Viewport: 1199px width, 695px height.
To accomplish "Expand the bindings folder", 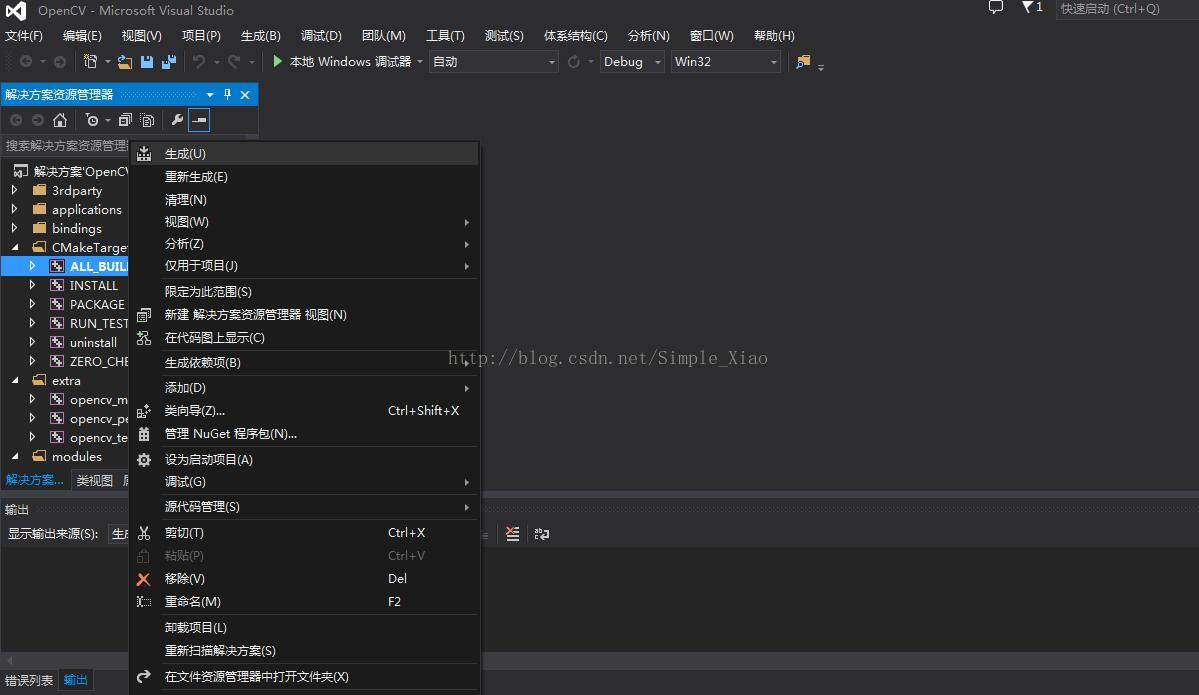I will coord(15,228).
